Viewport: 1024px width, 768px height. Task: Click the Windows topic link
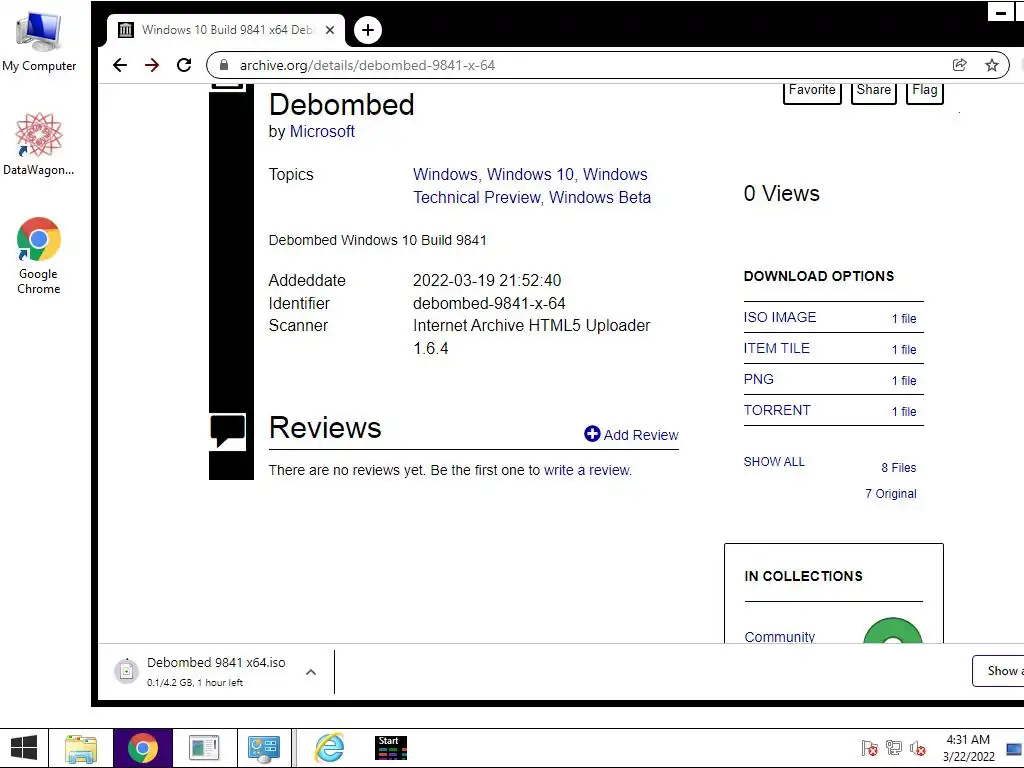(x=445, y=174)
